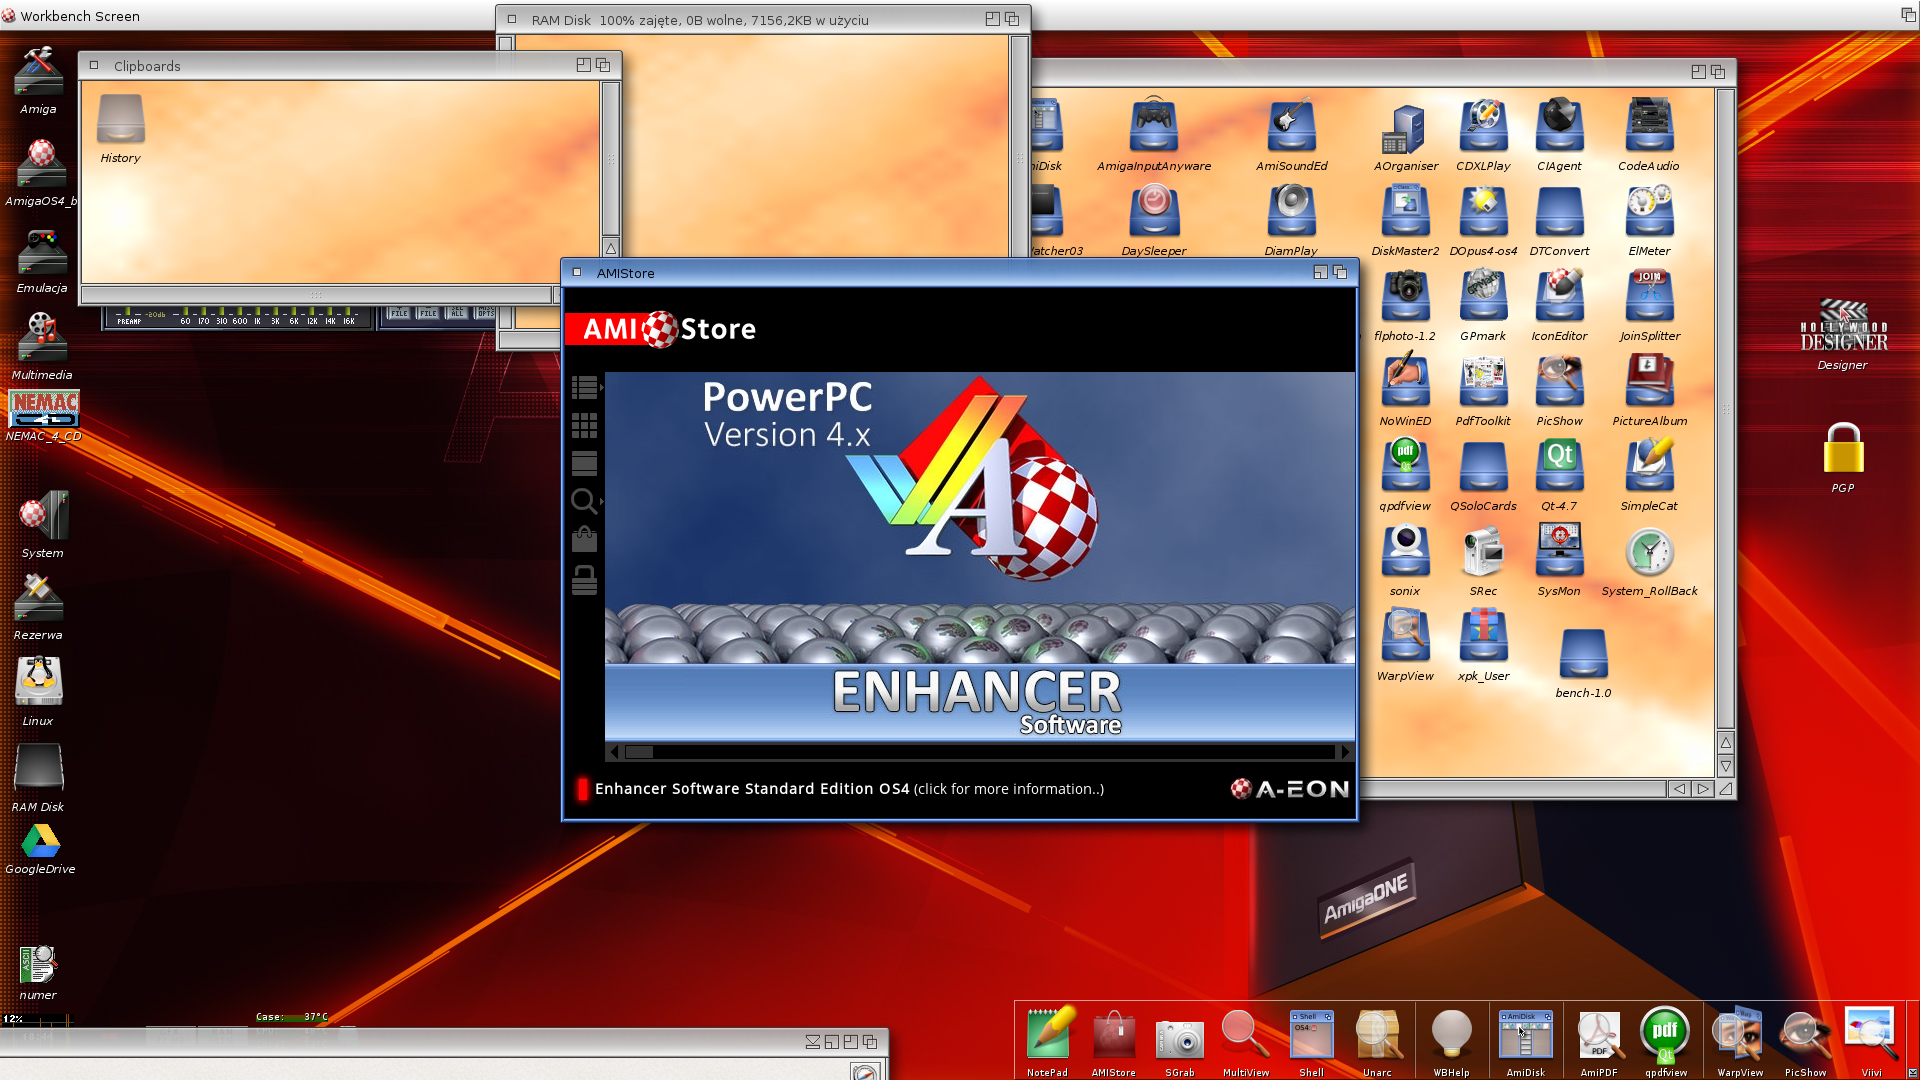Open Enhancer Software Standard Edition information link

pyautogui.click(x=849, y=789)
